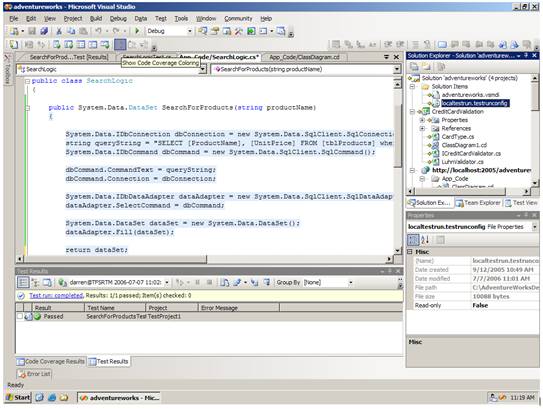Click the Alphabetical sort button in Properties
The height and width of the screenshot is (409, 543).
point(425,240)
